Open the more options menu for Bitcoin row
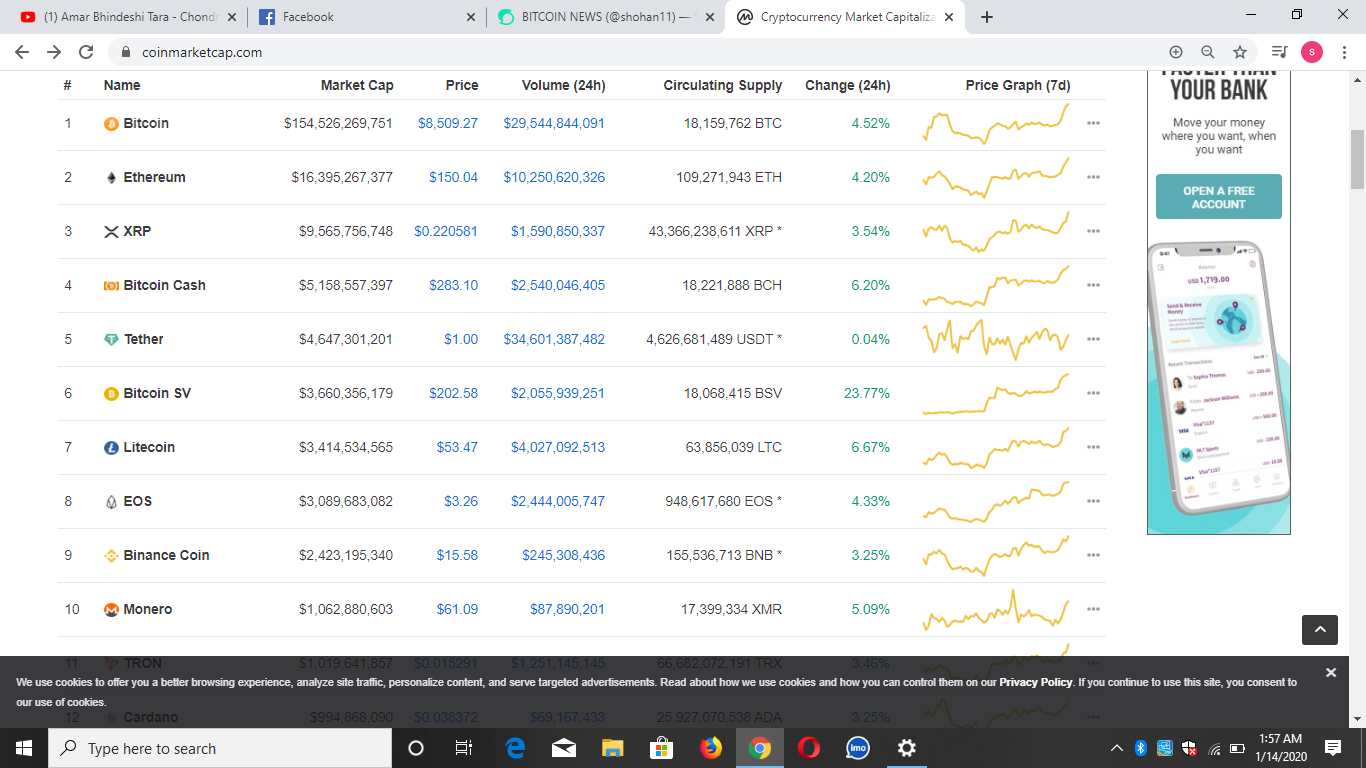Image resolution: width=1366 pixels, height=768 pixels. [x=1093, y=124]
